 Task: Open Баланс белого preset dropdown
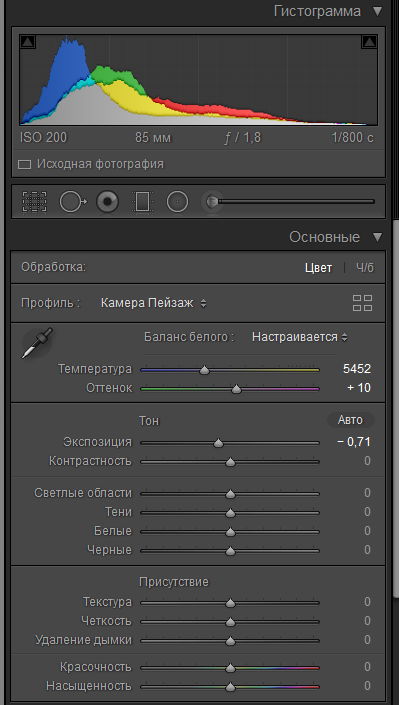point(300,337)
